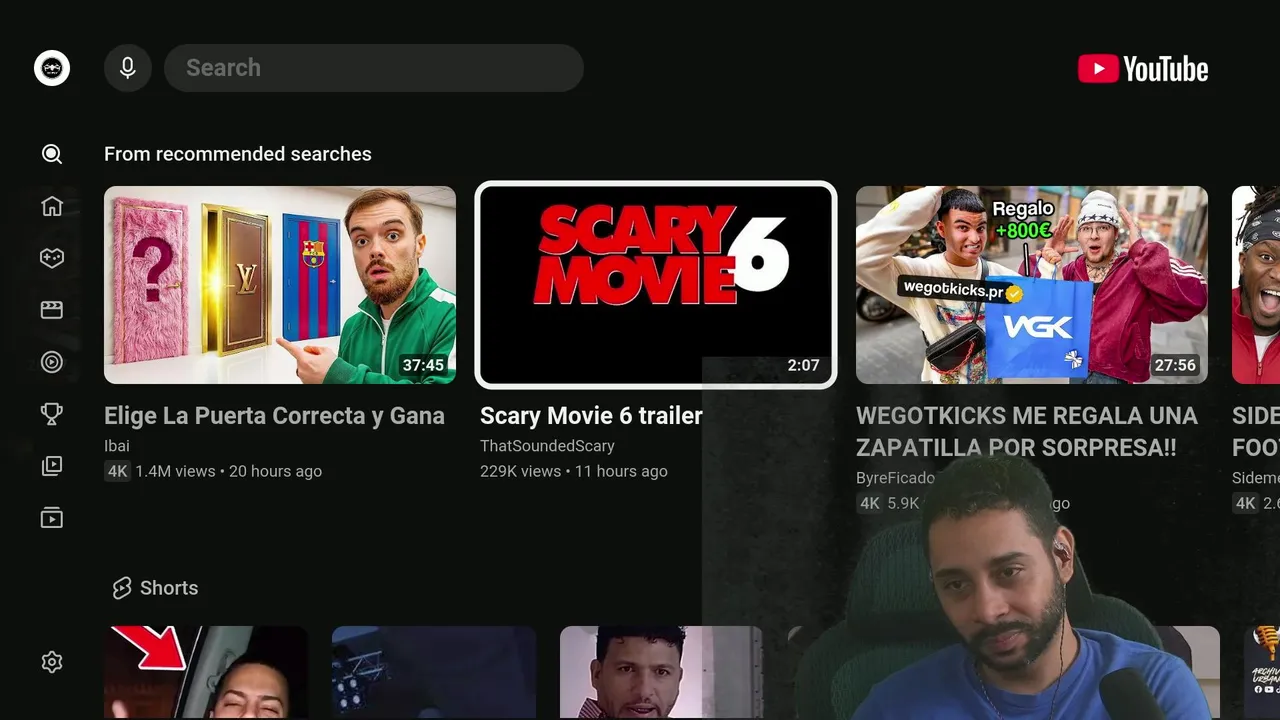This screenshot has height=720, width=1280.
Task: Click title 'Elige La Puerta Correcta y Gana'
Action: pyautogui.click(x=274, y=416)
